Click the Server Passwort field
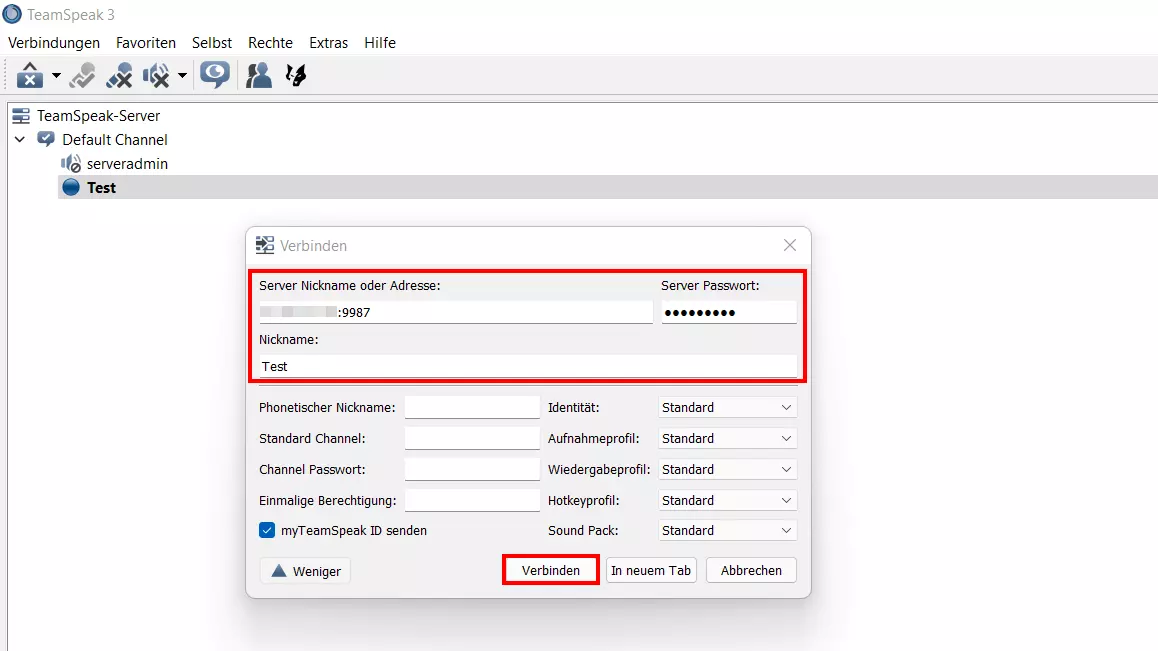The height and width of the screenshot is (651, 1158). pos(729,312)
